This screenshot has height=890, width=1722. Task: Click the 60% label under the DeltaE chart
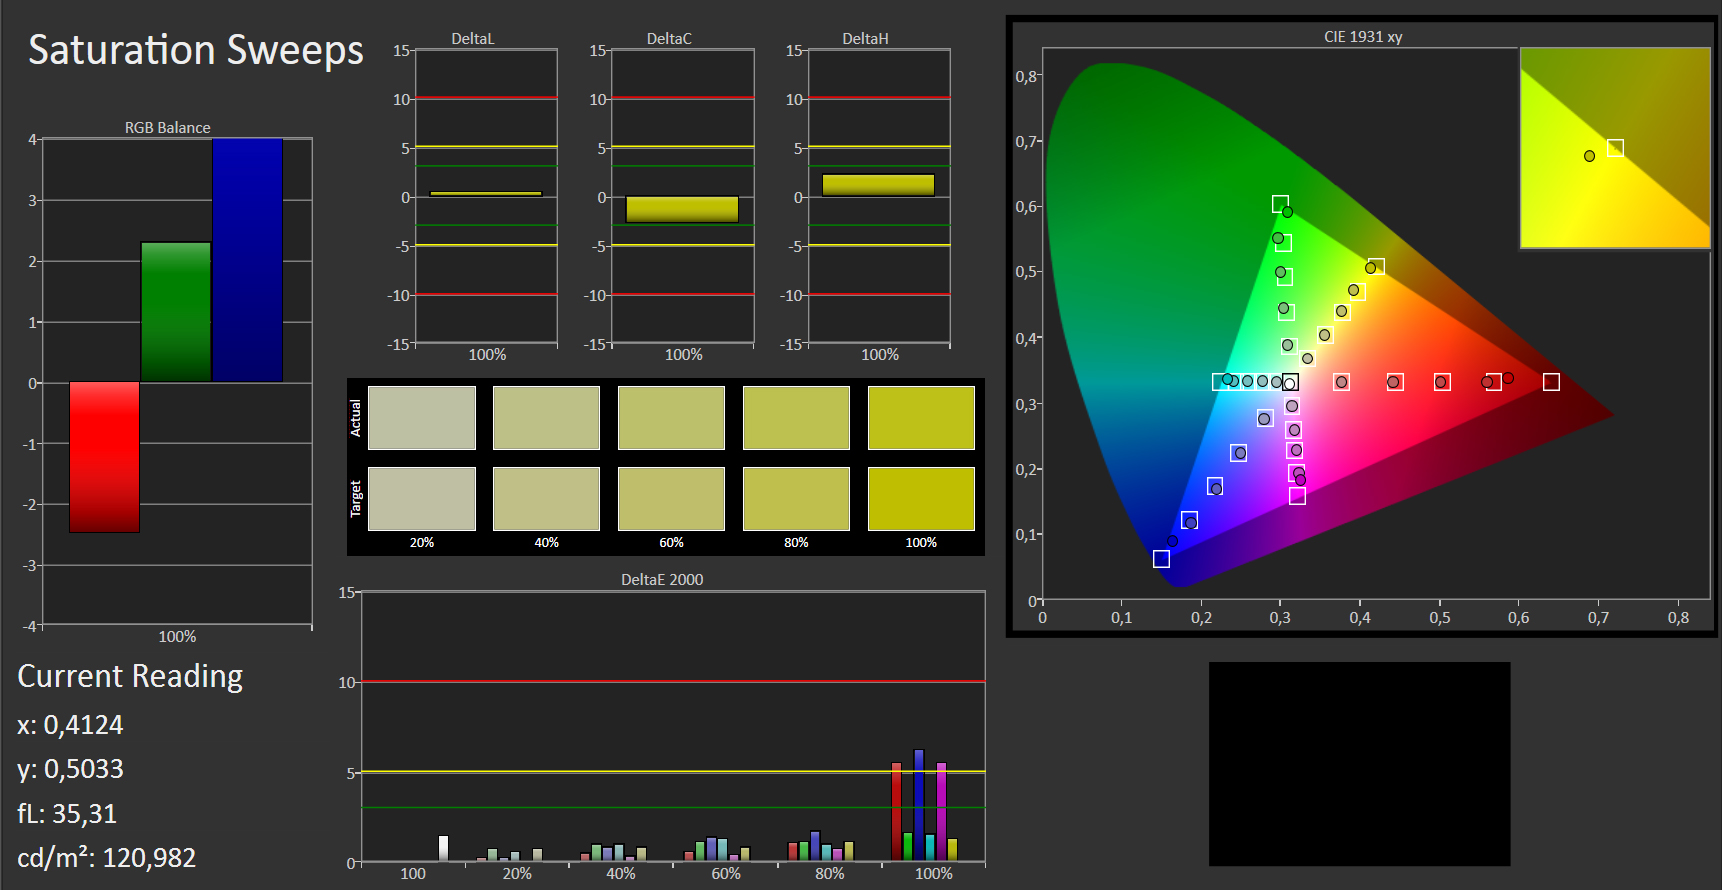click(726, 874)
